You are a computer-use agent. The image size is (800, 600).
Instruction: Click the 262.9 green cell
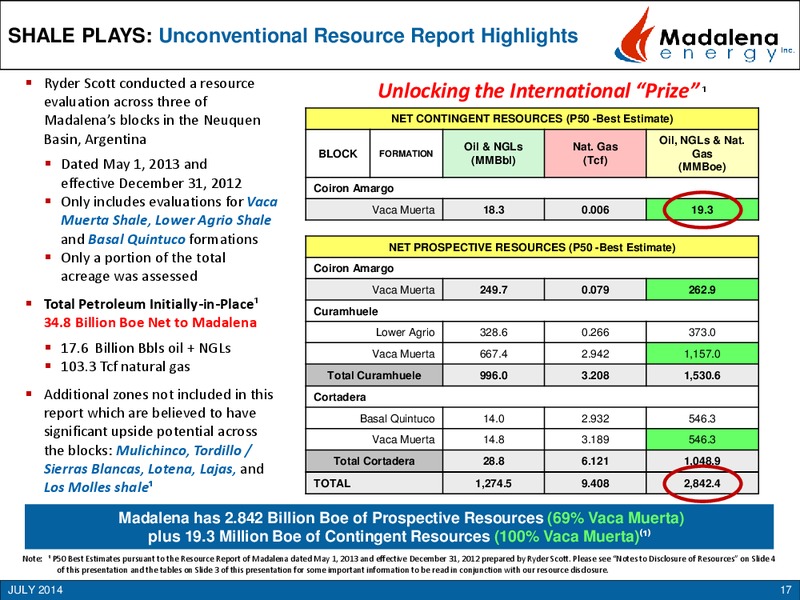[702, 290]
